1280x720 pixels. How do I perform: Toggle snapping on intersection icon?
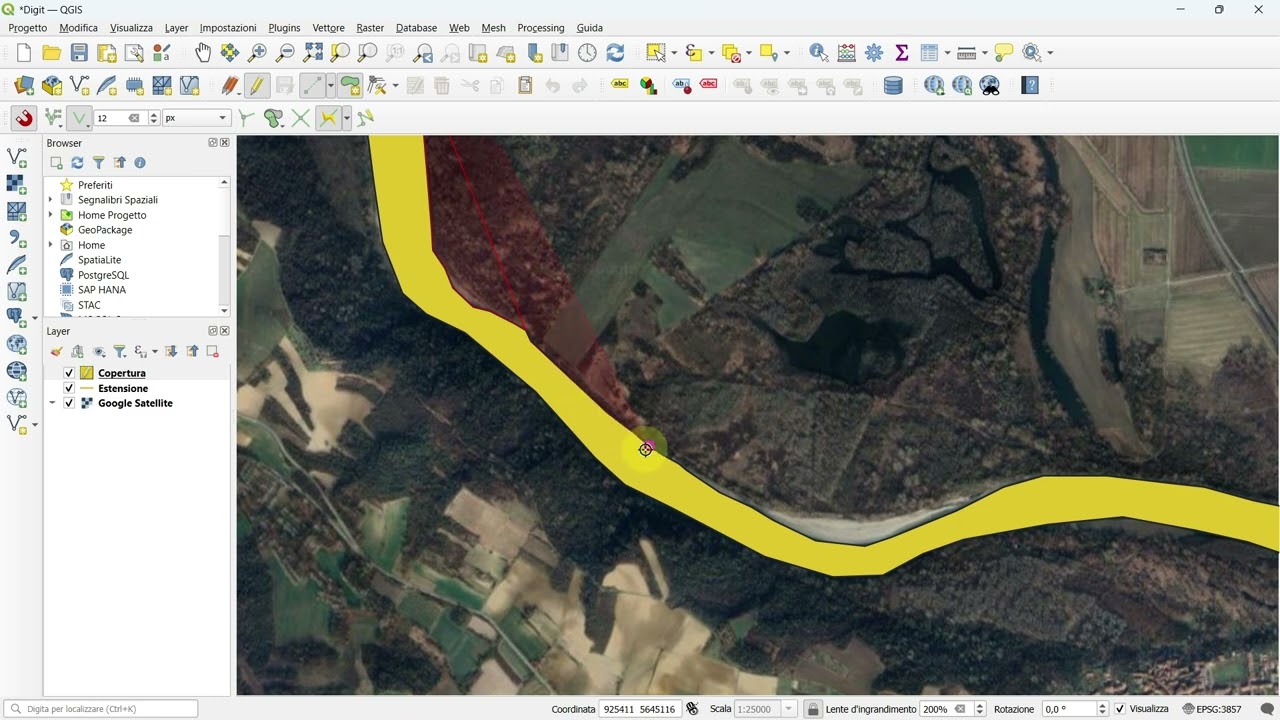click(301, 118)
